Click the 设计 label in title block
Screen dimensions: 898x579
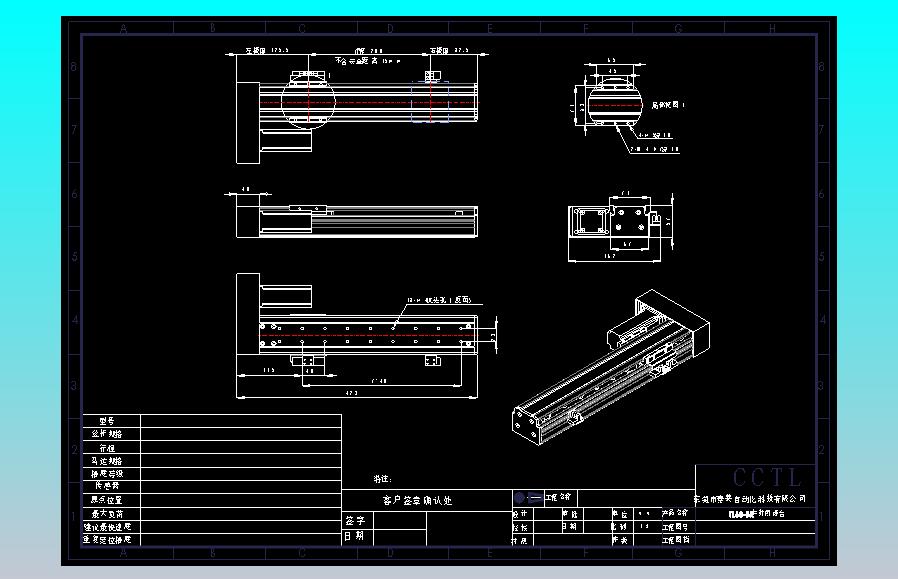tap(520, 514)
